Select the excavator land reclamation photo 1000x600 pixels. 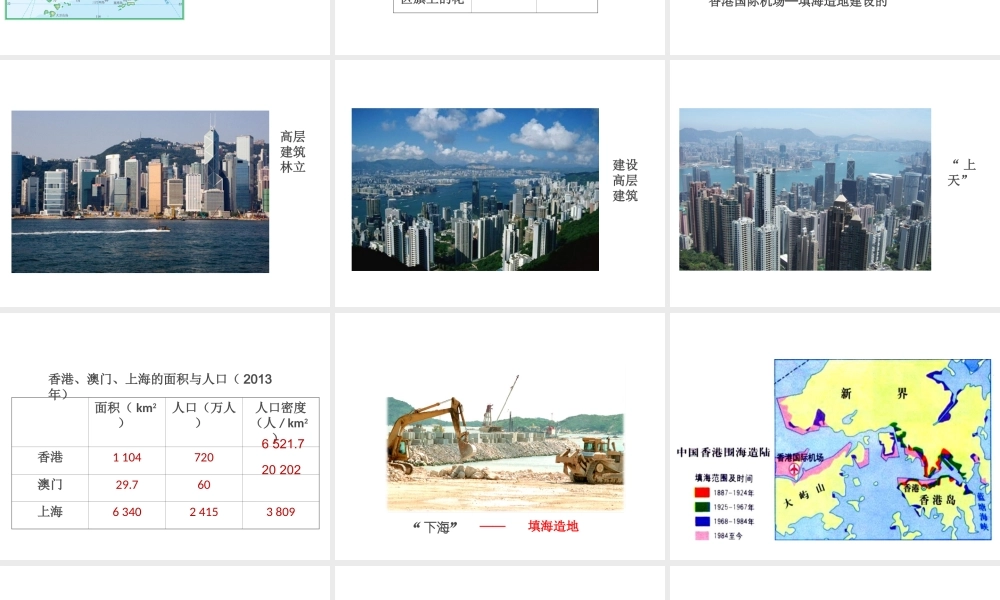coord(505,443)
